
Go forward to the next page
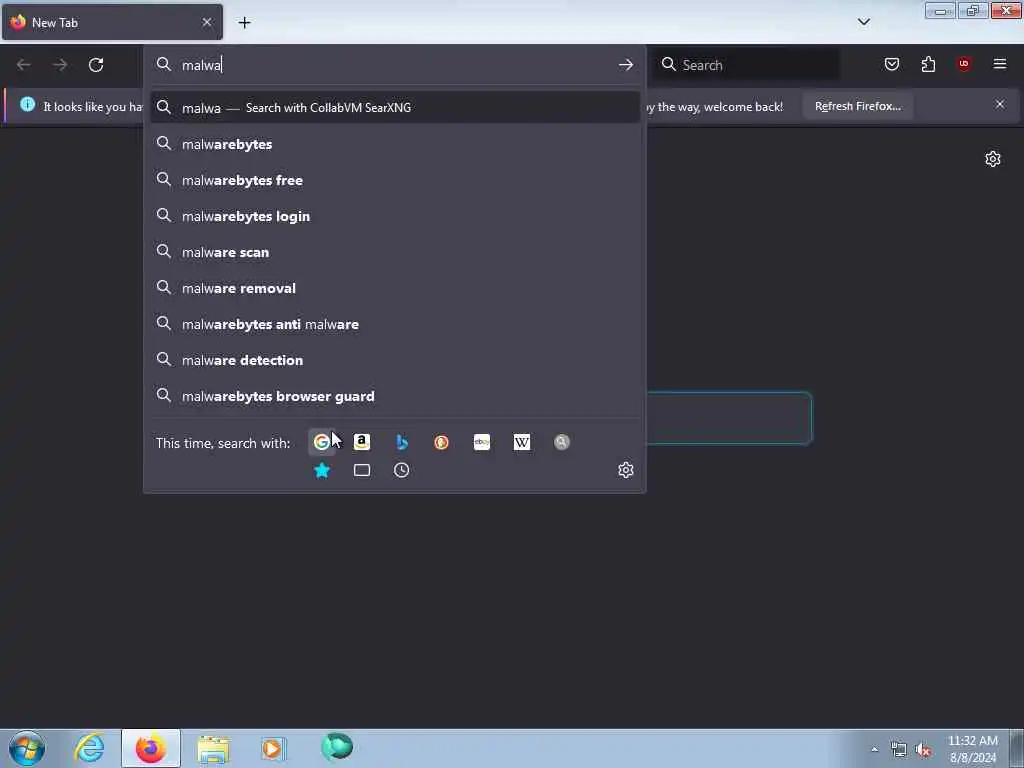click(60, 65)
